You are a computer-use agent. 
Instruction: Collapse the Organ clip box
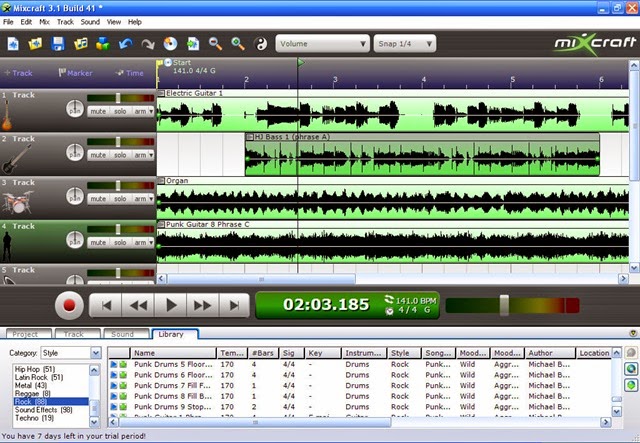pos(161,180)
